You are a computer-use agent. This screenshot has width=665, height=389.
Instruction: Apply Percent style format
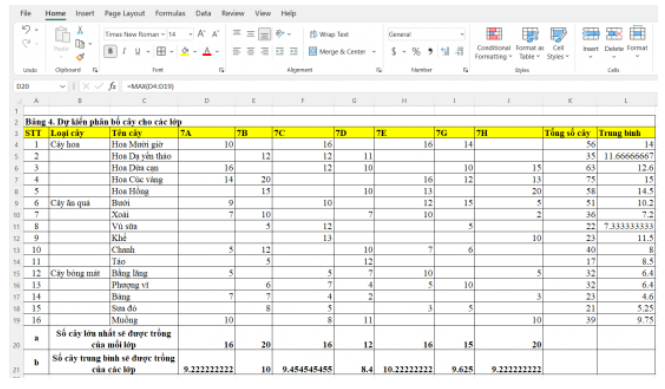[x=416, y=51]
